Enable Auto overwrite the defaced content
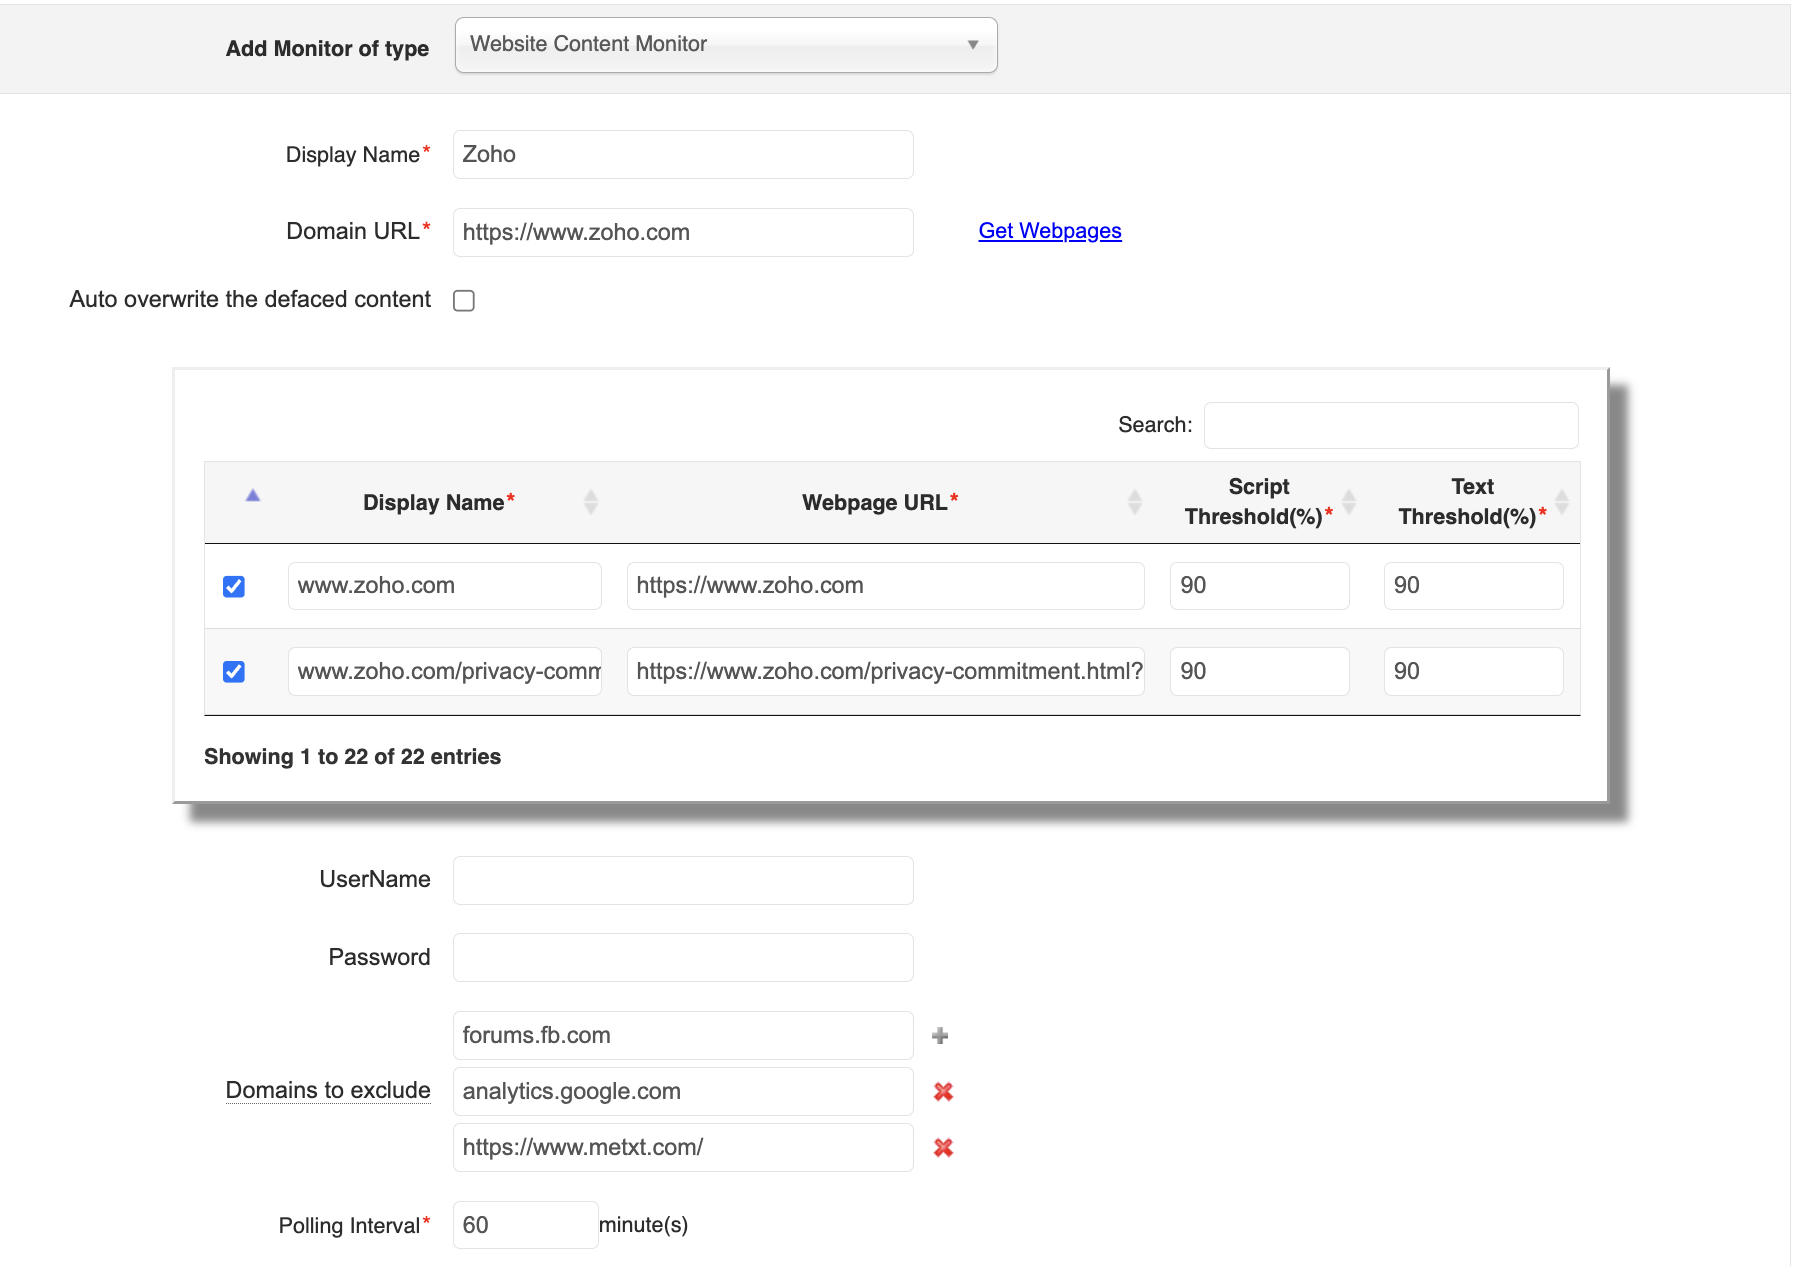This screenshot has width=1796, height=1266. click(x=464, y=301)
